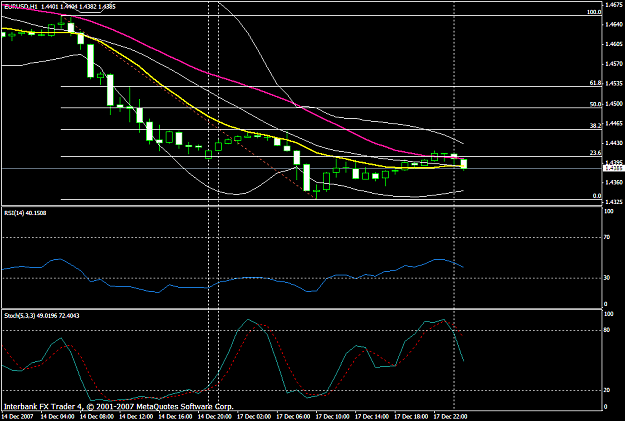Select the 50.0 Fibonacci level label

595,104
